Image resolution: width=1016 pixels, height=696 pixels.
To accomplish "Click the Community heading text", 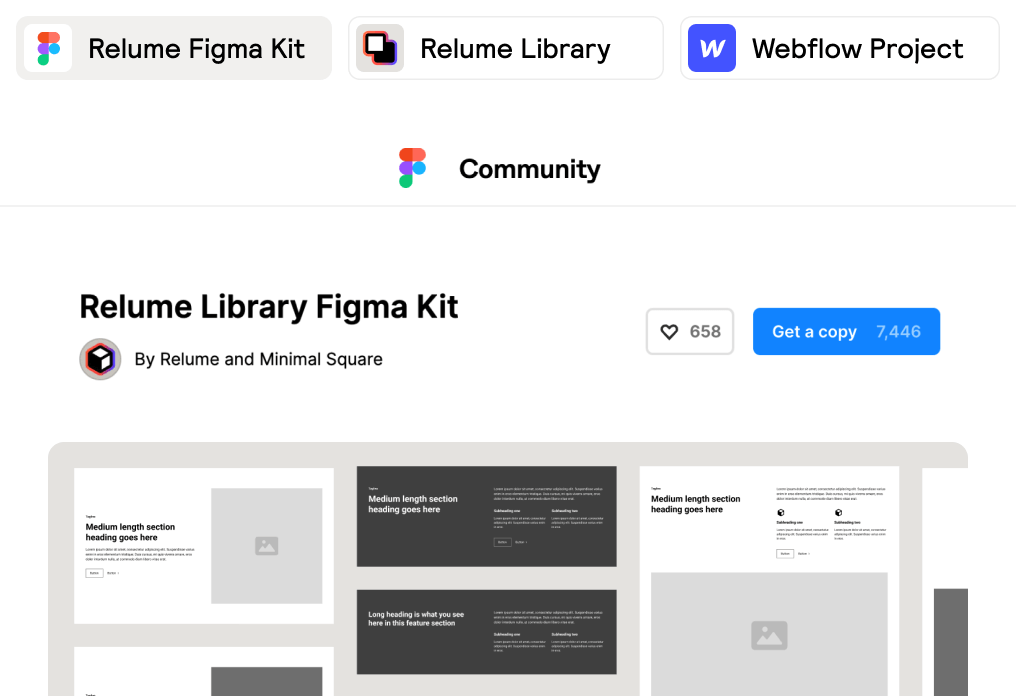I will click(529, 169).
